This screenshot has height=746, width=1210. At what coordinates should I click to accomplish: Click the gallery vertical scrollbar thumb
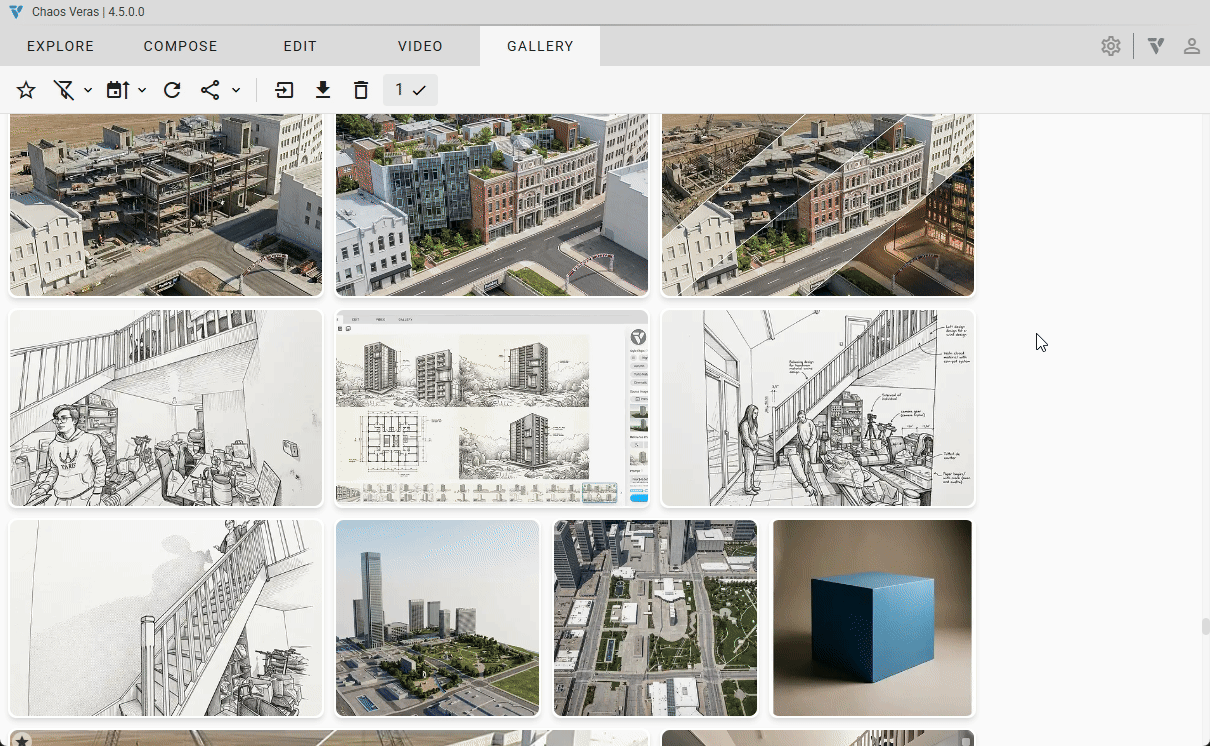pos(1205,627)
